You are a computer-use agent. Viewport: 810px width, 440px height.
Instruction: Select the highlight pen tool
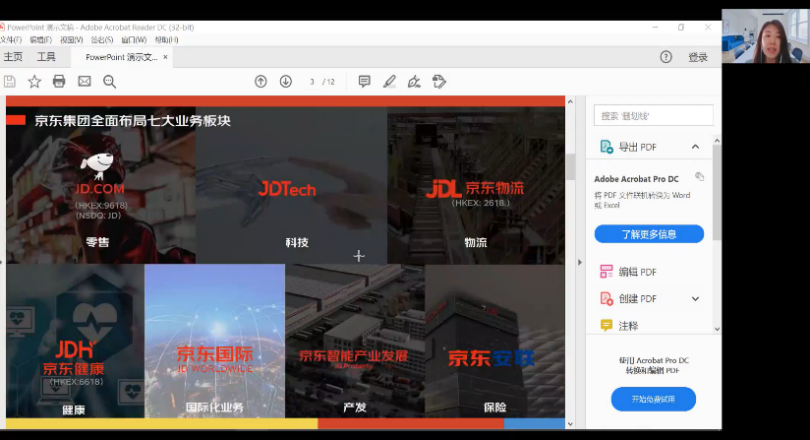pos(389,81)
